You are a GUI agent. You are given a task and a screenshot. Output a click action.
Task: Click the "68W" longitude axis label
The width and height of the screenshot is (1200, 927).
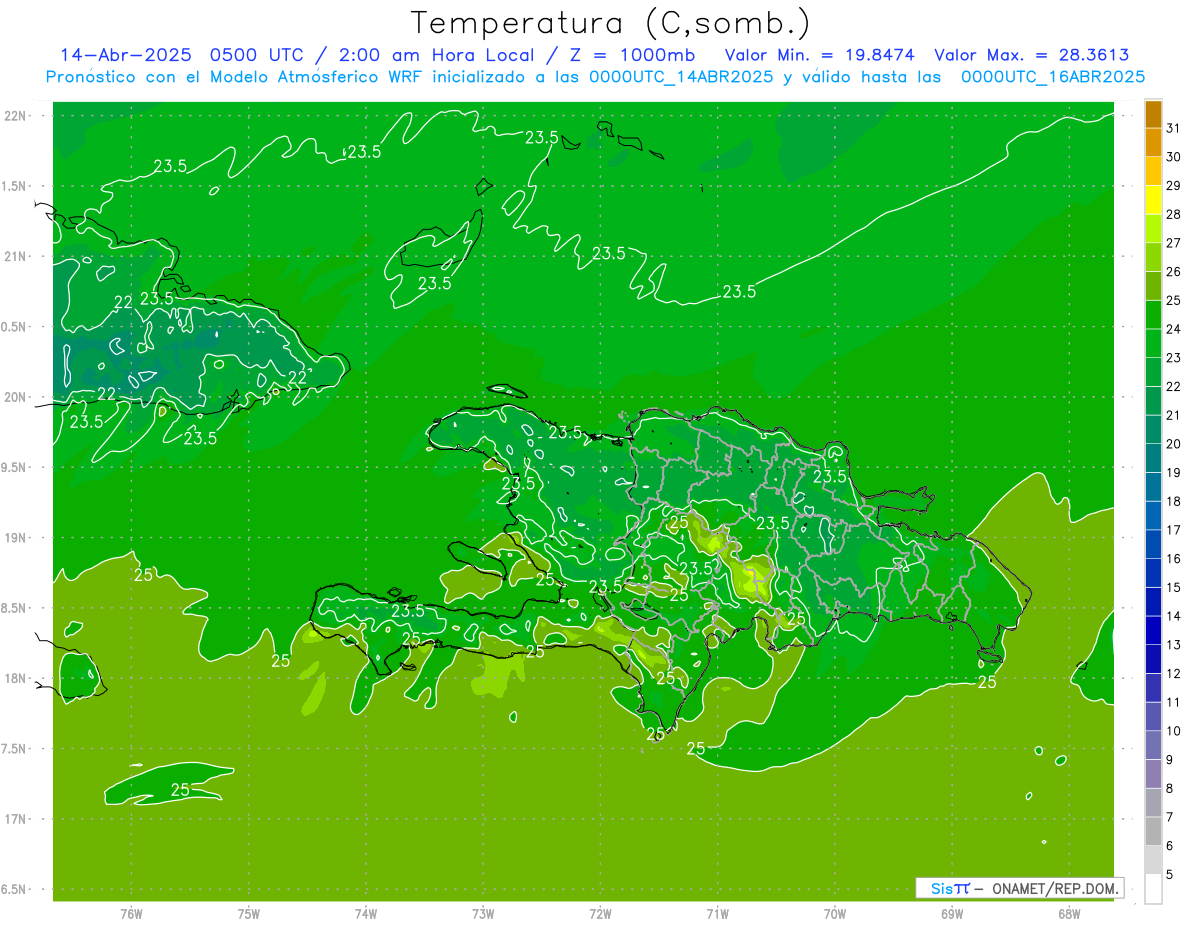coord(1069,913)
